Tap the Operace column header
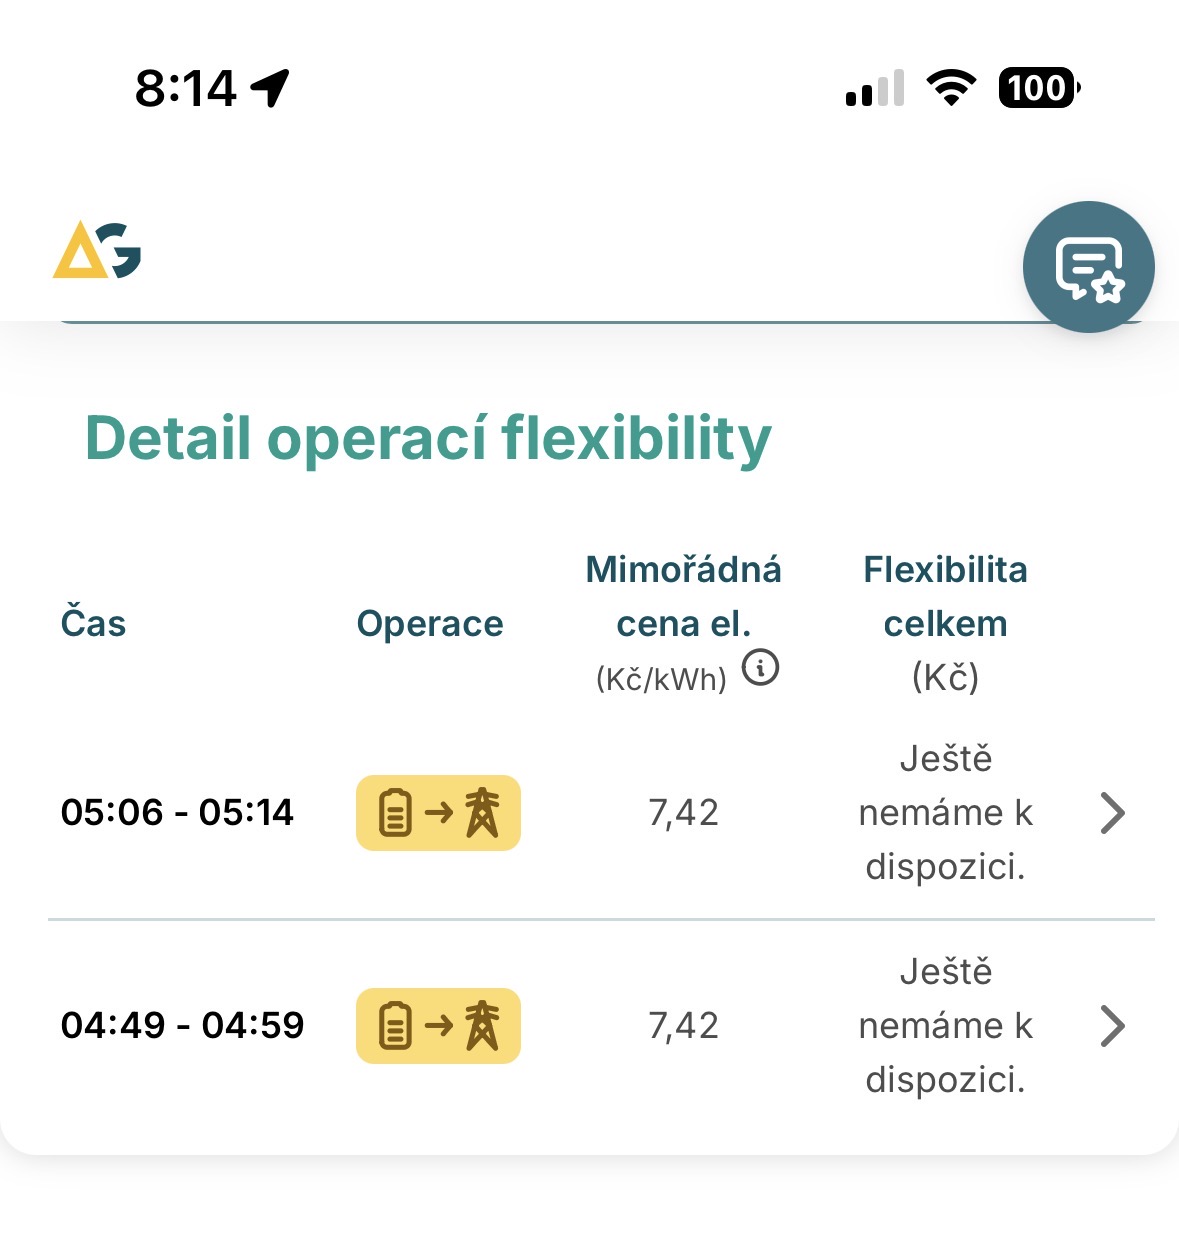1179x1237 pixels. click(430, 624)
